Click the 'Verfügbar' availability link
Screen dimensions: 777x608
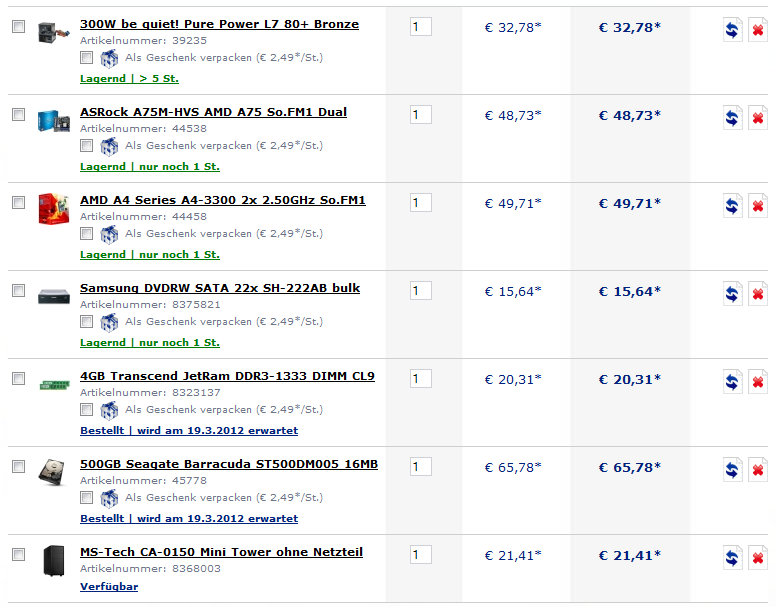[x=109, y=587]
